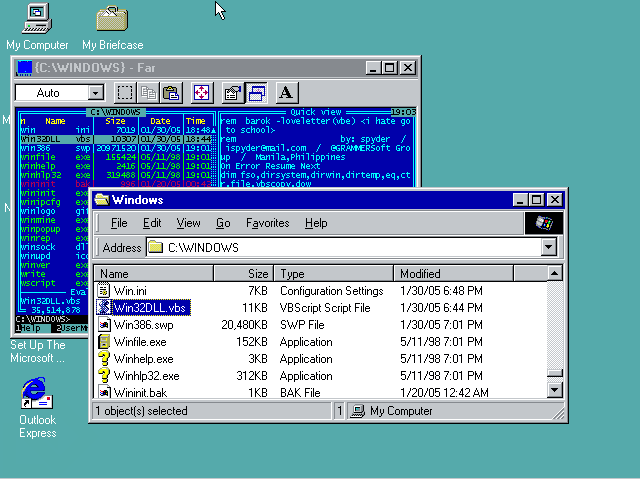The height and width of the screenshot is (480, 640).
Task: Click the Font 'A' icon in Far toolbar
Action: [x=287, y=93]
